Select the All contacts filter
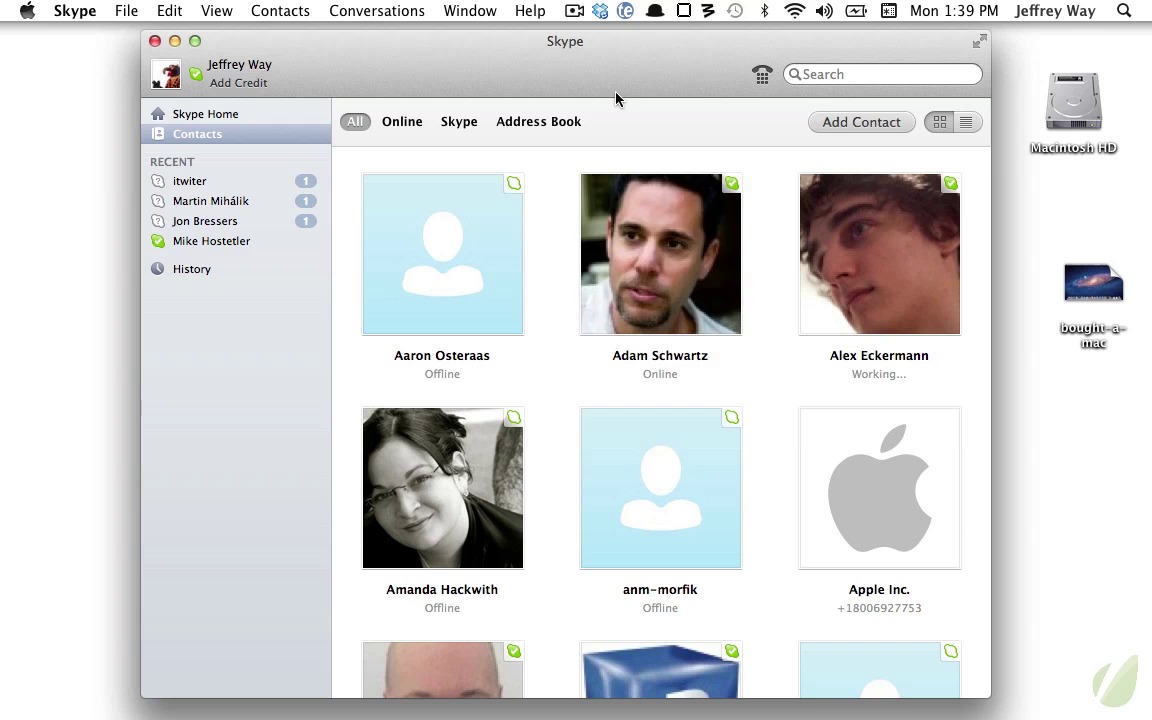This screenshot has height=720, width=1152. (x=355, y=121)
